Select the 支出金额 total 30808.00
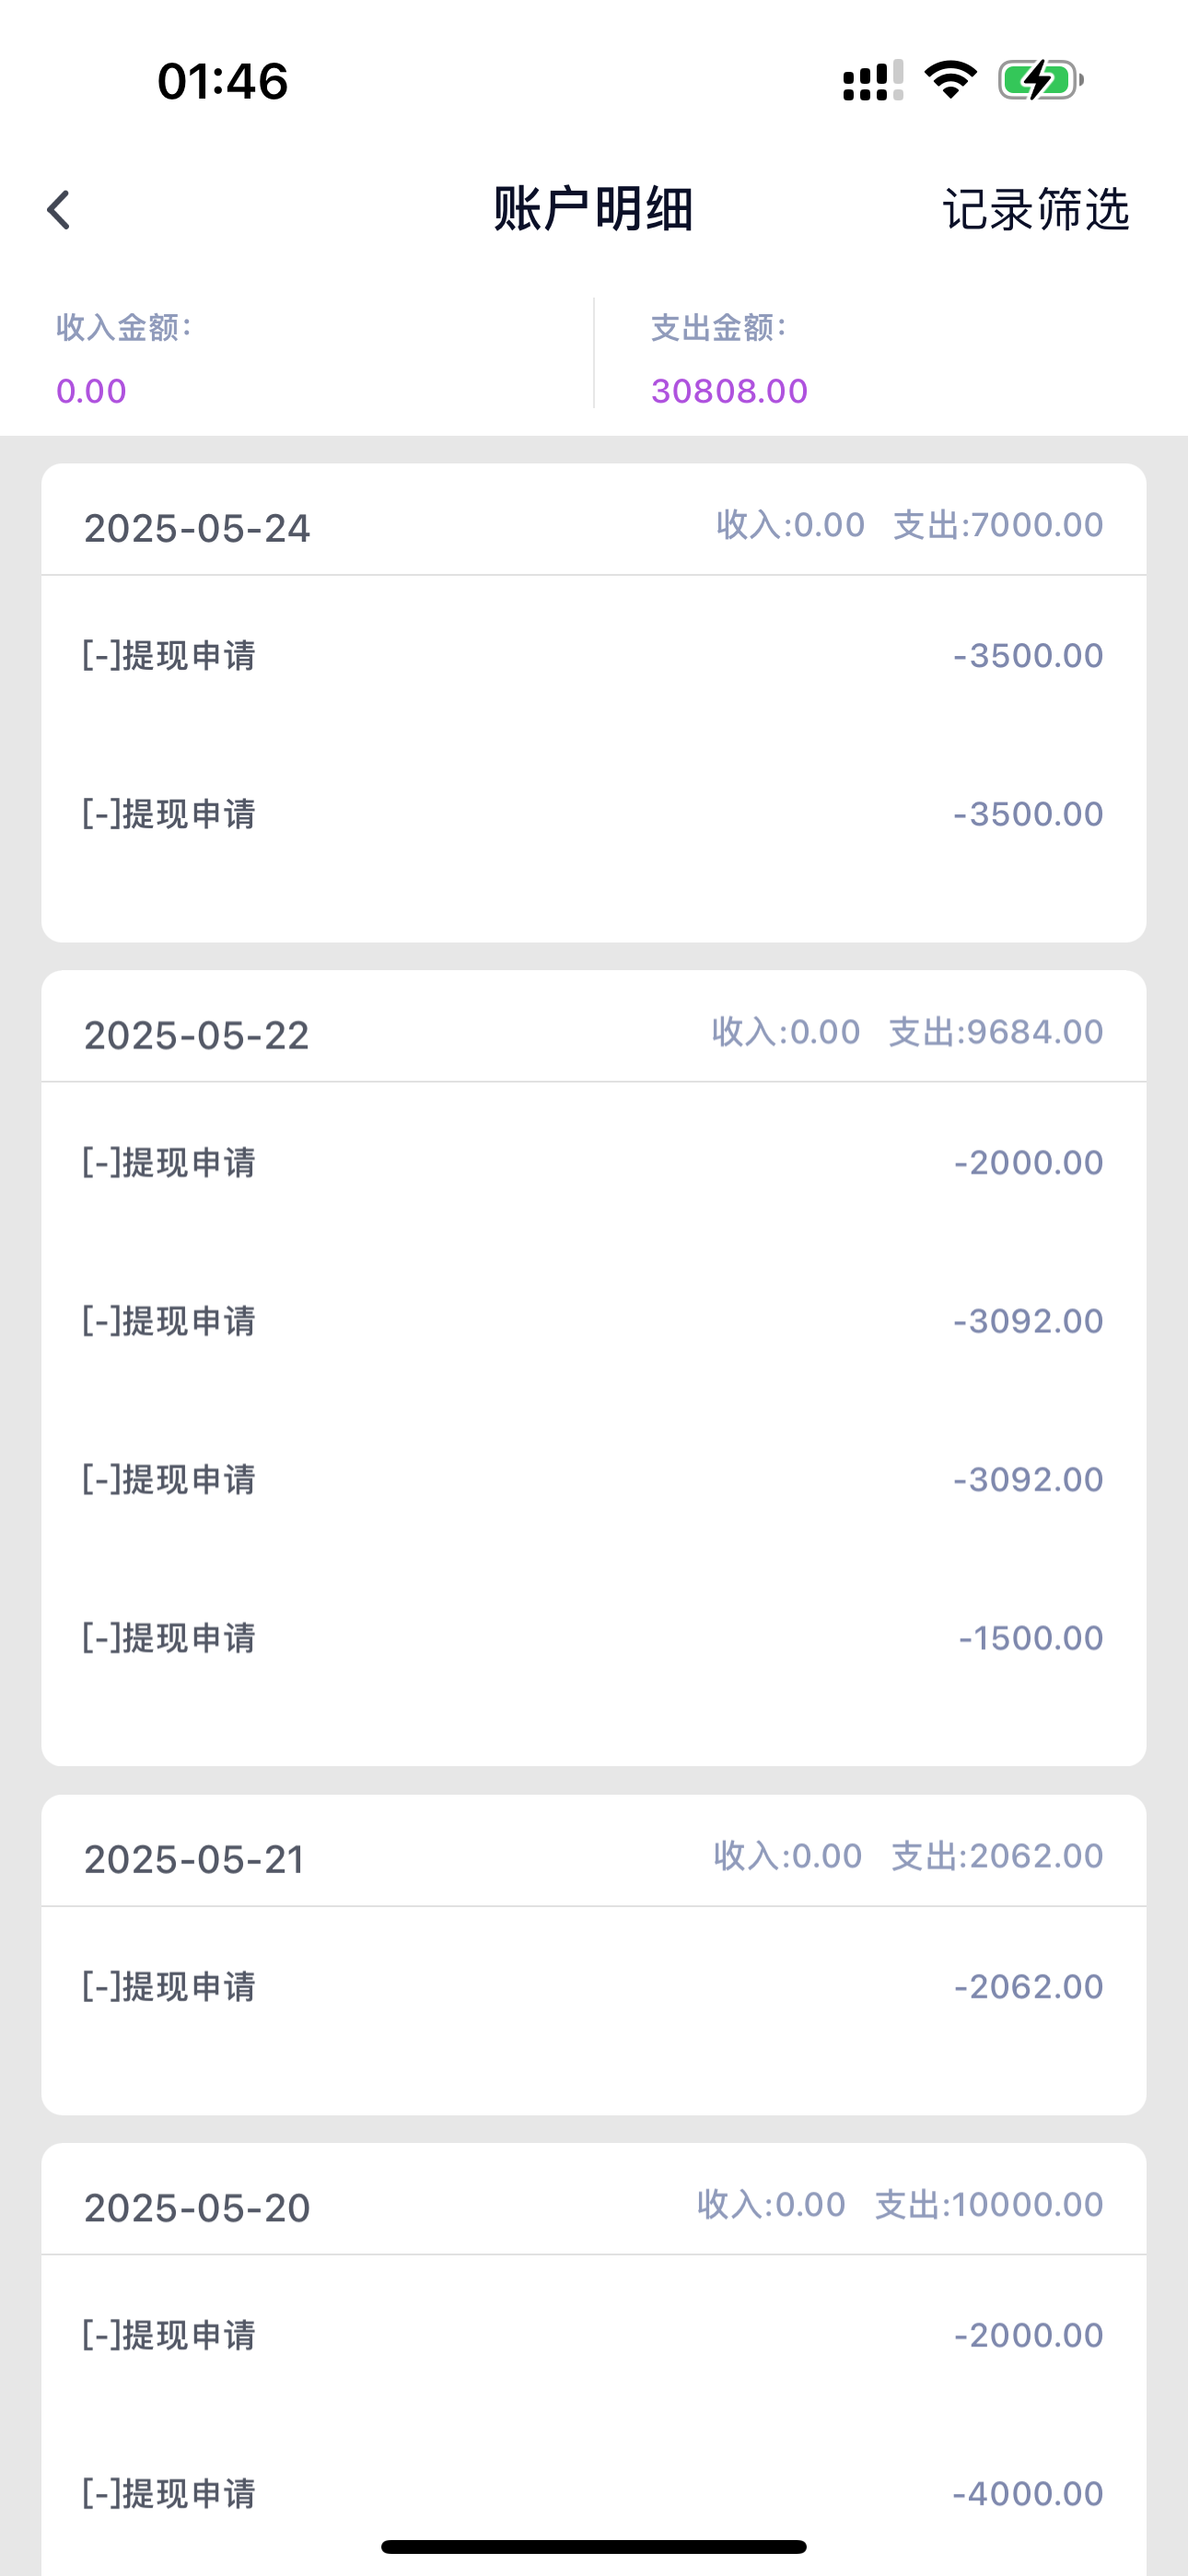Screen dimensions: 1188x2576 pyautogui.click(x=729, y=391)
